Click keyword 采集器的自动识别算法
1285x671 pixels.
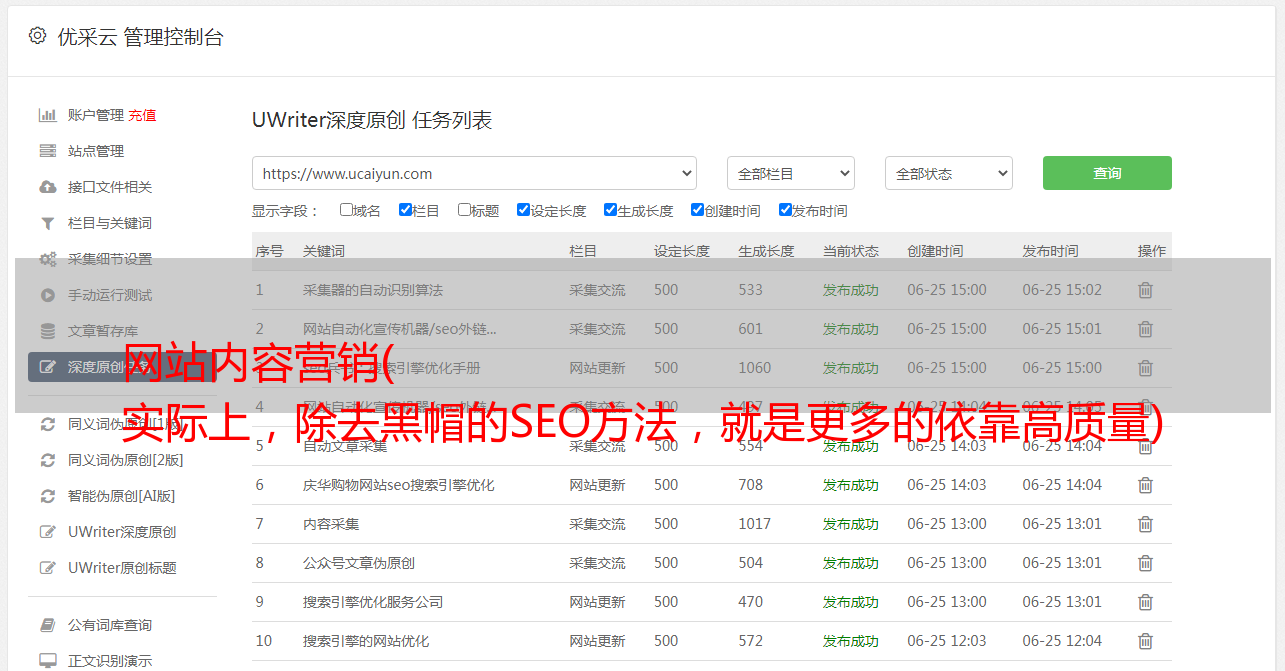pyautogui.click(x=373, y=290)
